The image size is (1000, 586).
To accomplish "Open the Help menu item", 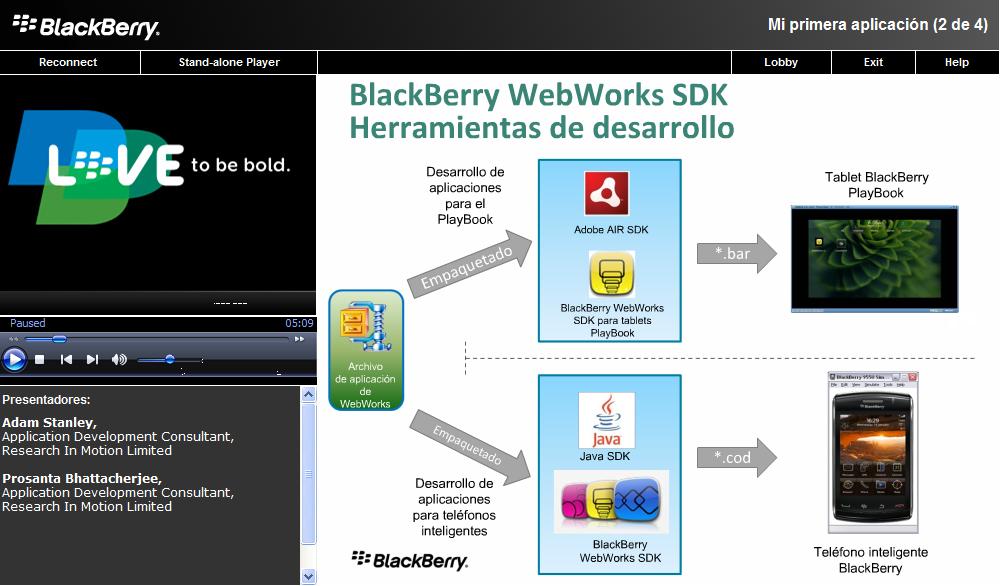I will pyautogui.click(x=957, y=62).
